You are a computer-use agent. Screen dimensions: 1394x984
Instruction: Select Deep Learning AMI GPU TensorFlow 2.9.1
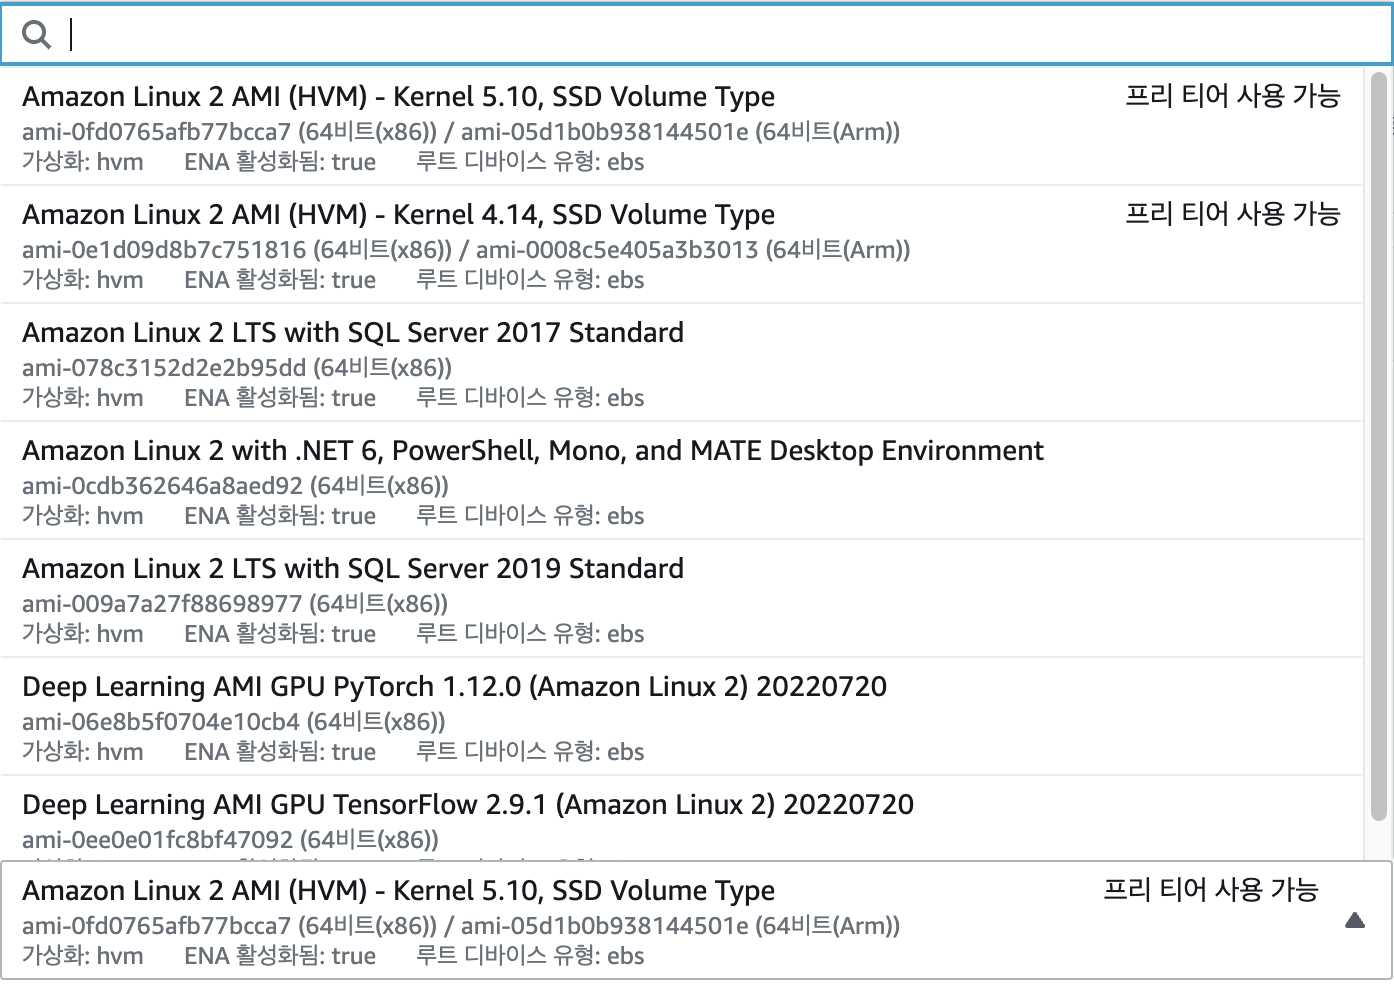(x=681, y=818)
